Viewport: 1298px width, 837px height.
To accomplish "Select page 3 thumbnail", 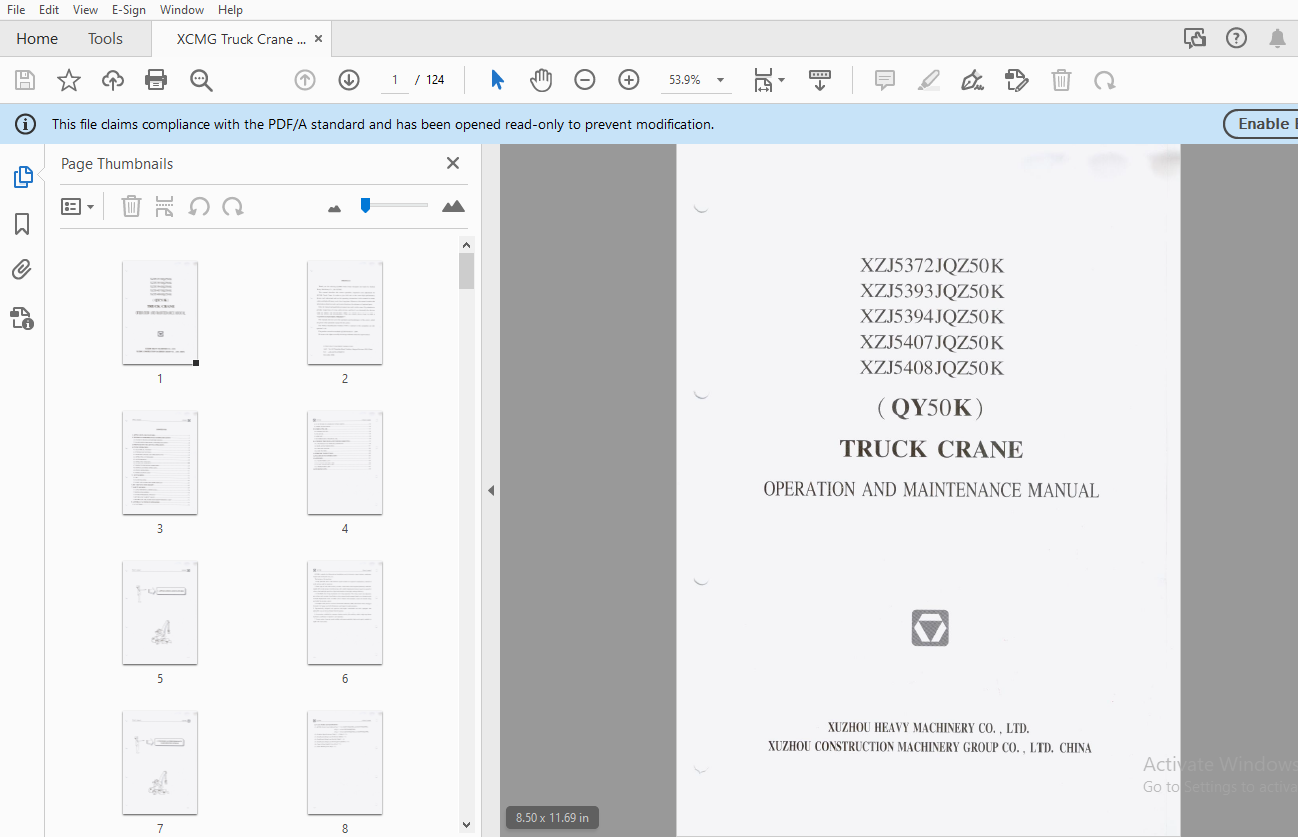I will 160,463.
